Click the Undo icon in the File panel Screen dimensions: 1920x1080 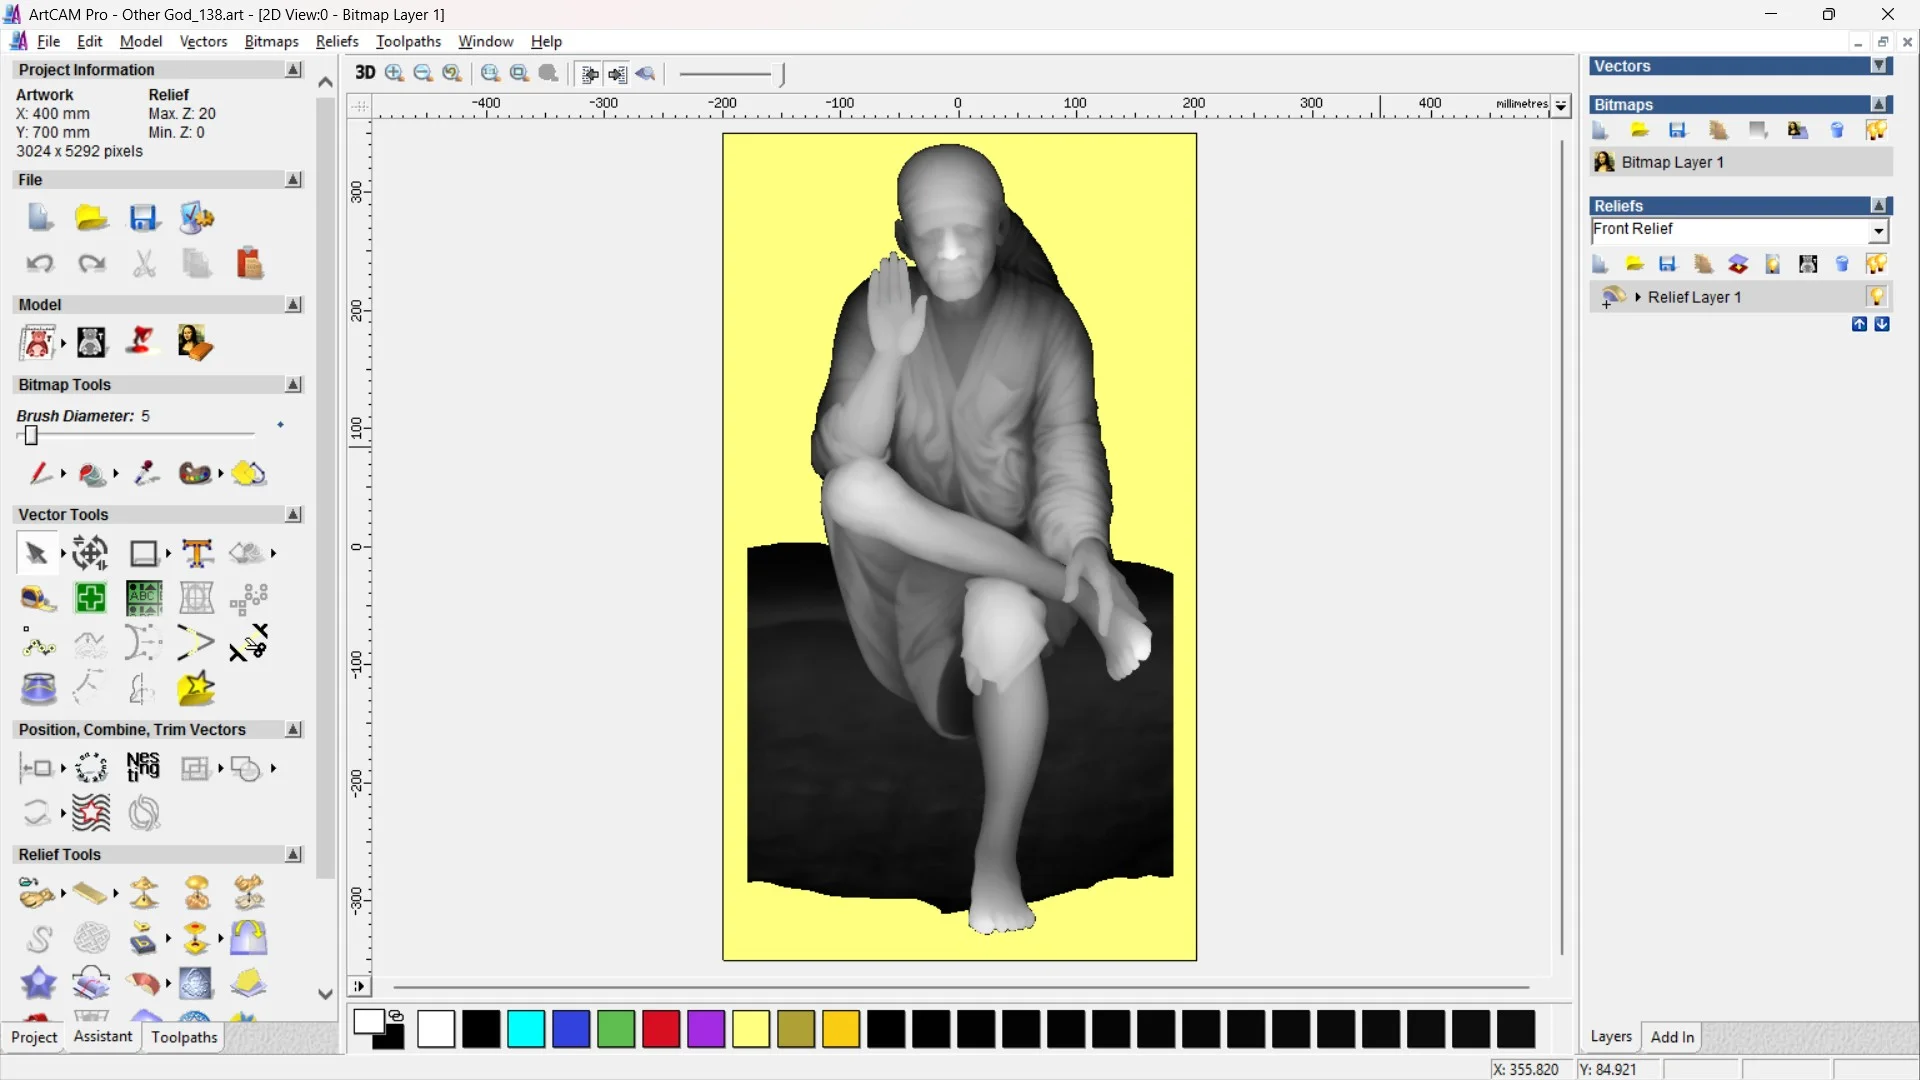40,263
